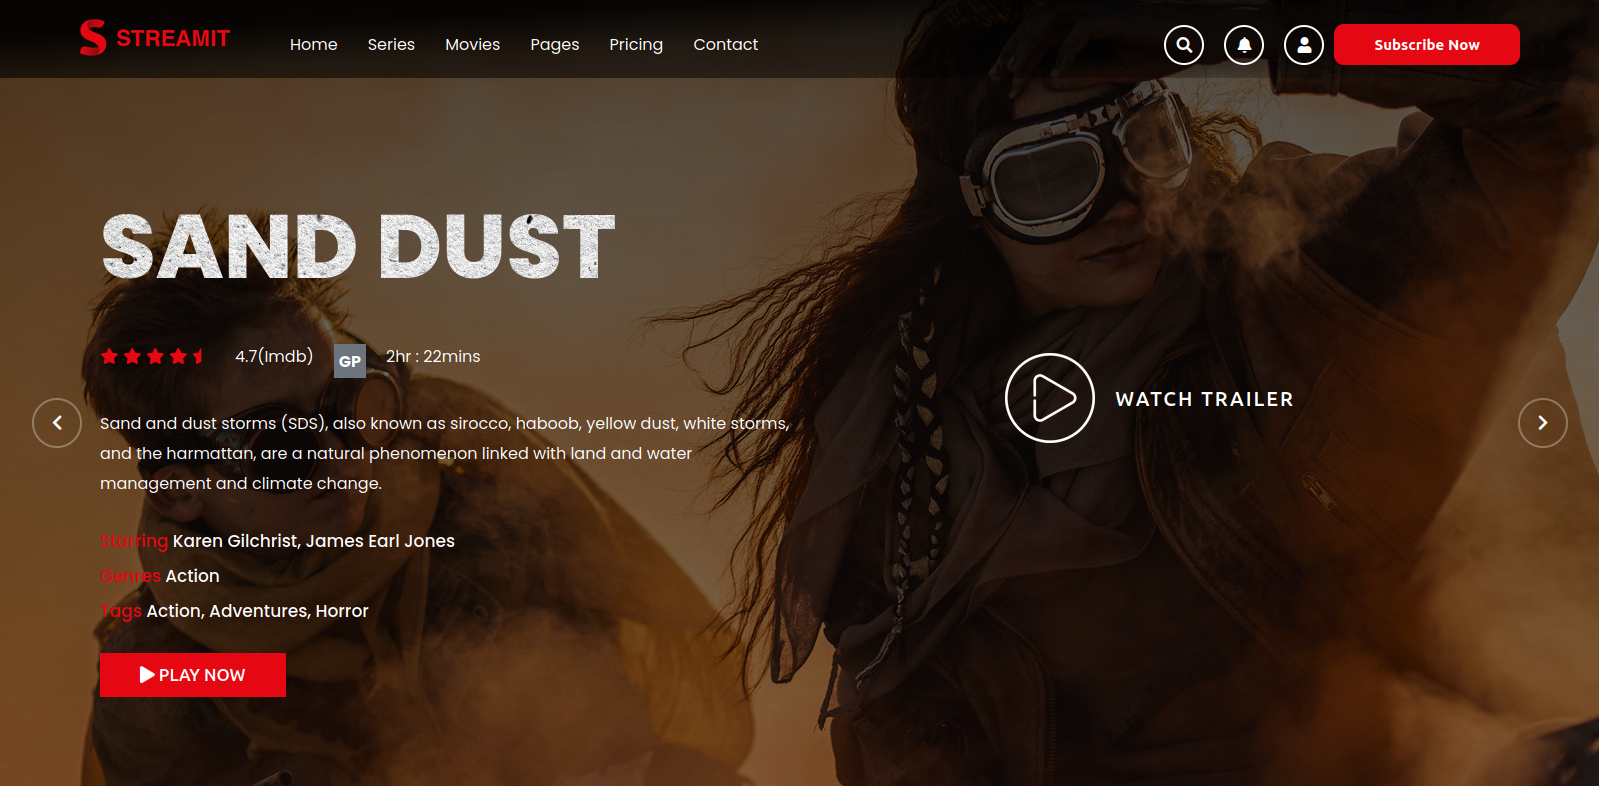
Task: Select the Action, Adventures, Horror tags
Action: click(257, 611)
